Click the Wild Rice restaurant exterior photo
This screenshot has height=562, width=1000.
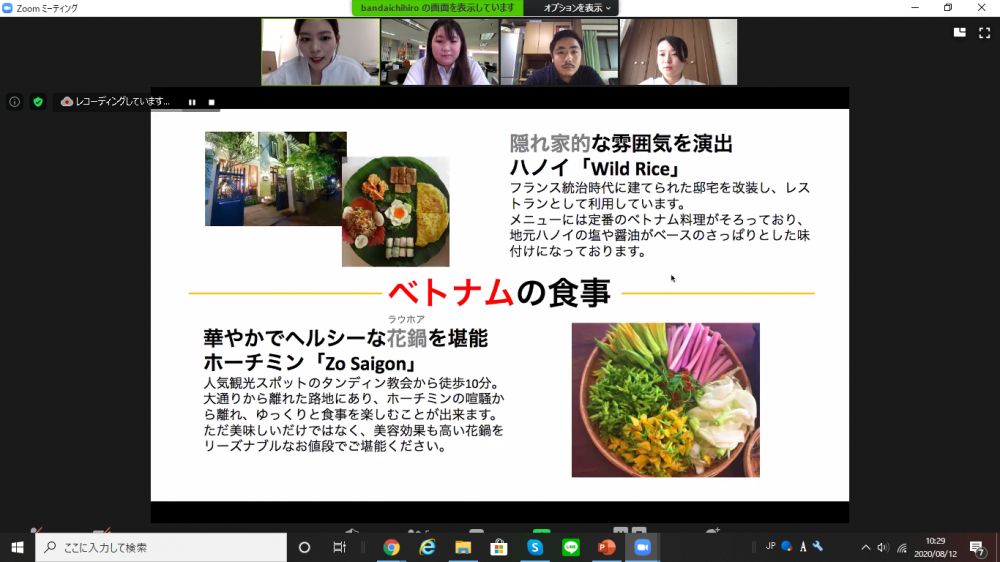(x=276, y=179)
